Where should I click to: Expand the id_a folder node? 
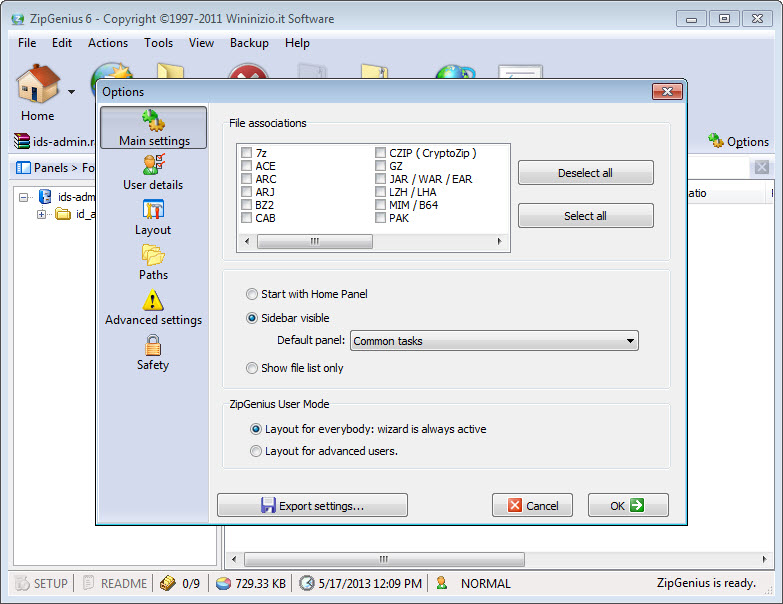(41, 214)
